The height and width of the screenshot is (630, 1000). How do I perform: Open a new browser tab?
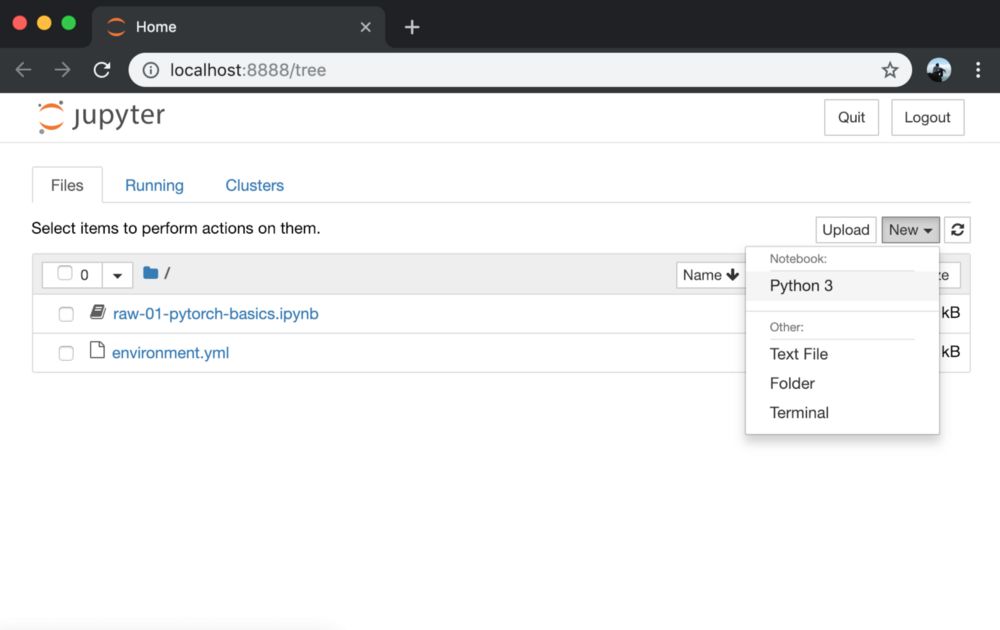(x=411, y=27)
